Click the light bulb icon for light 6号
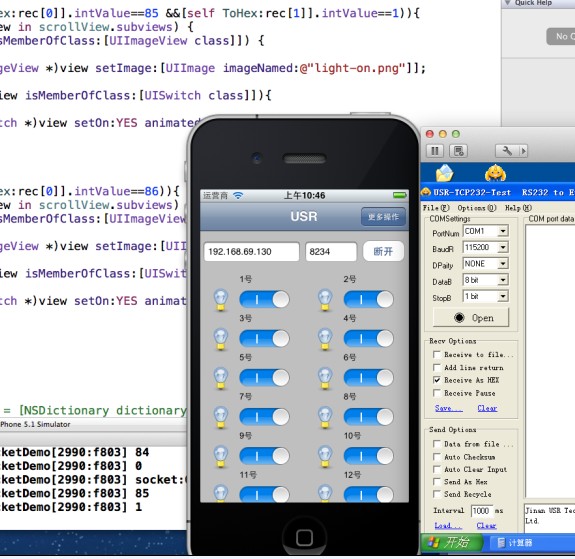This screenshot has height=559, width=575. tap(325, 378)
